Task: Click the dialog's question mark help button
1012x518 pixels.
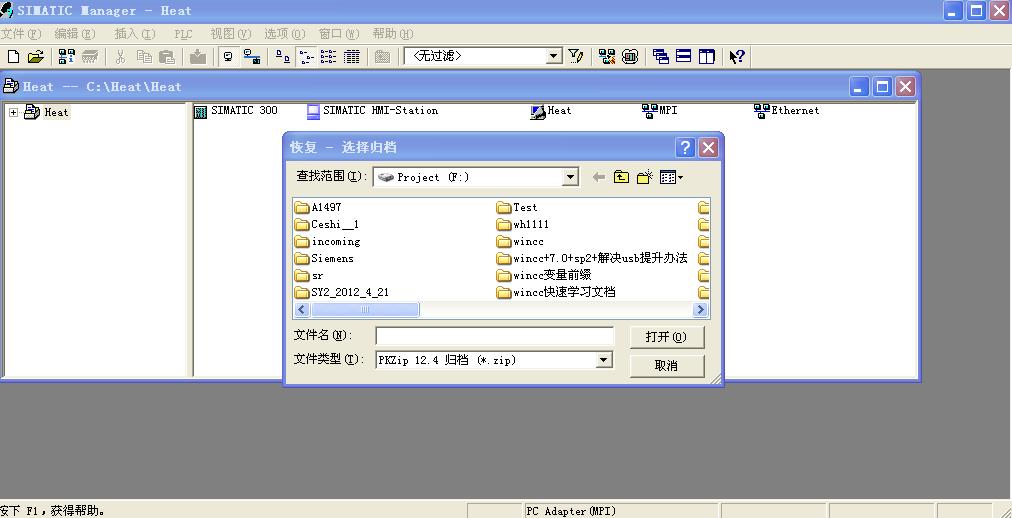Action: 685,148
